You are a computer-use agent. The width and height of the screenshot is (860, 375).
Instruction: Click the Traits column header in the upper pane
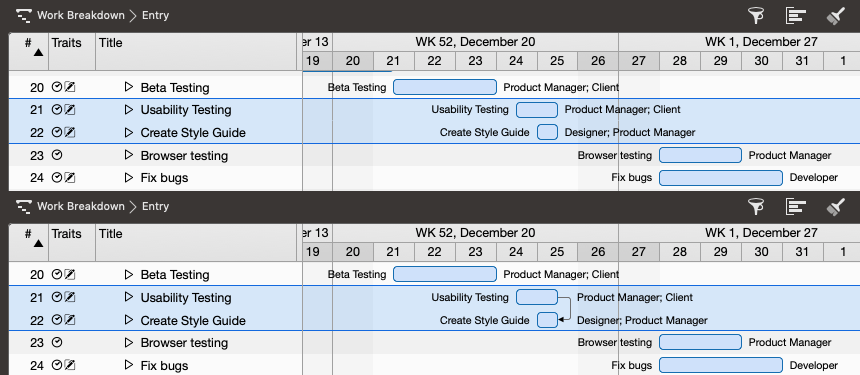click(66, 43)
